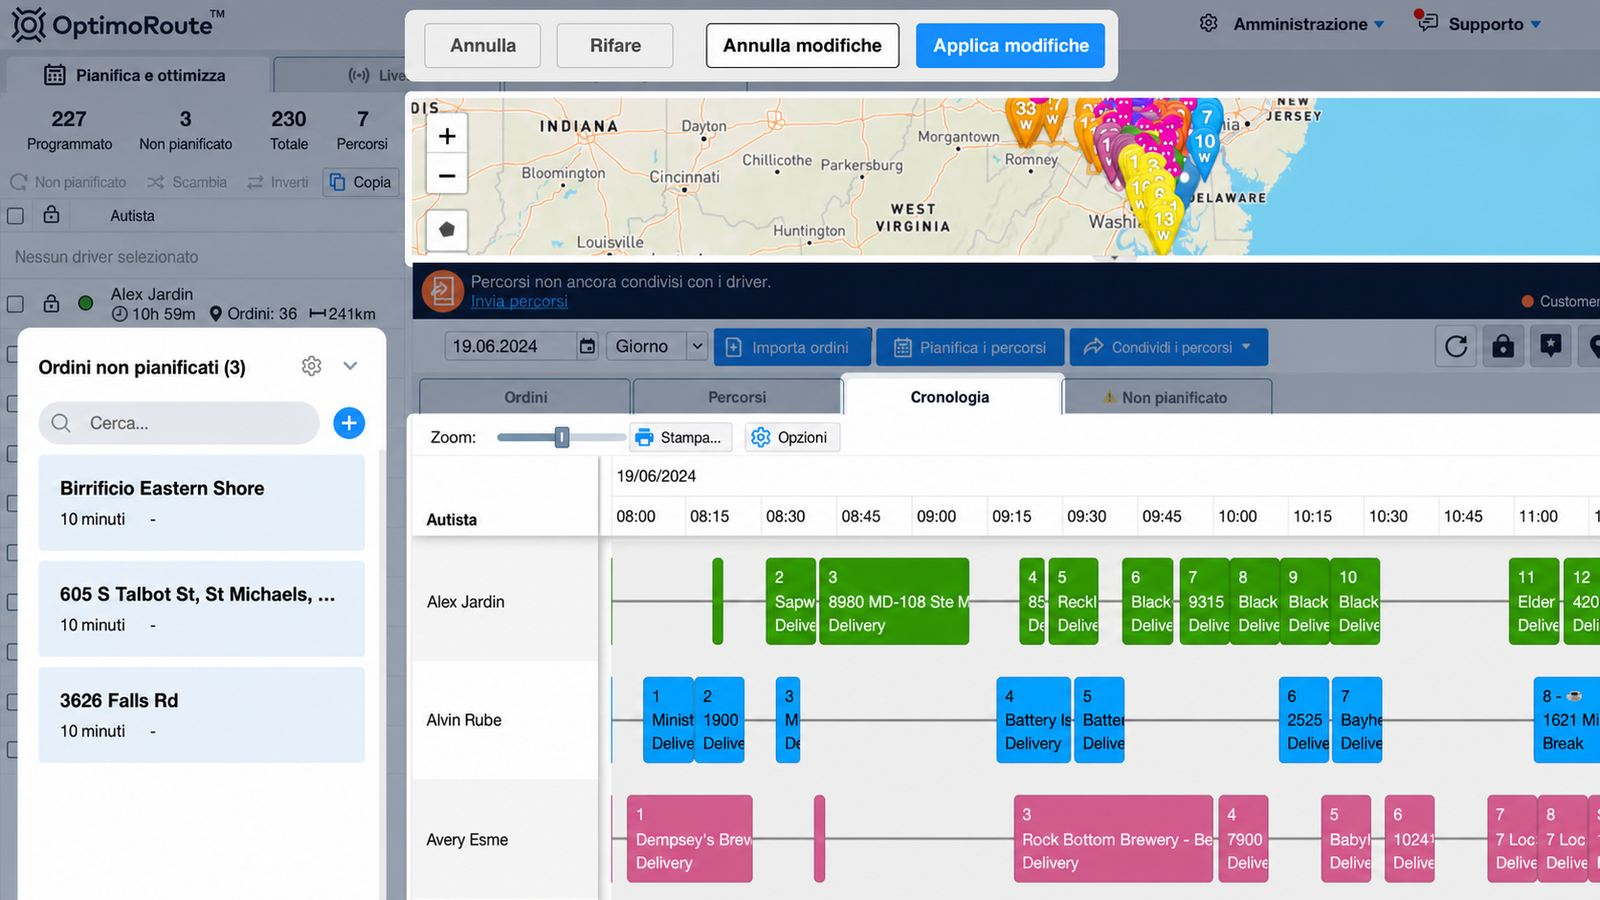Select the 3626 Falls Rd order card

202,715
